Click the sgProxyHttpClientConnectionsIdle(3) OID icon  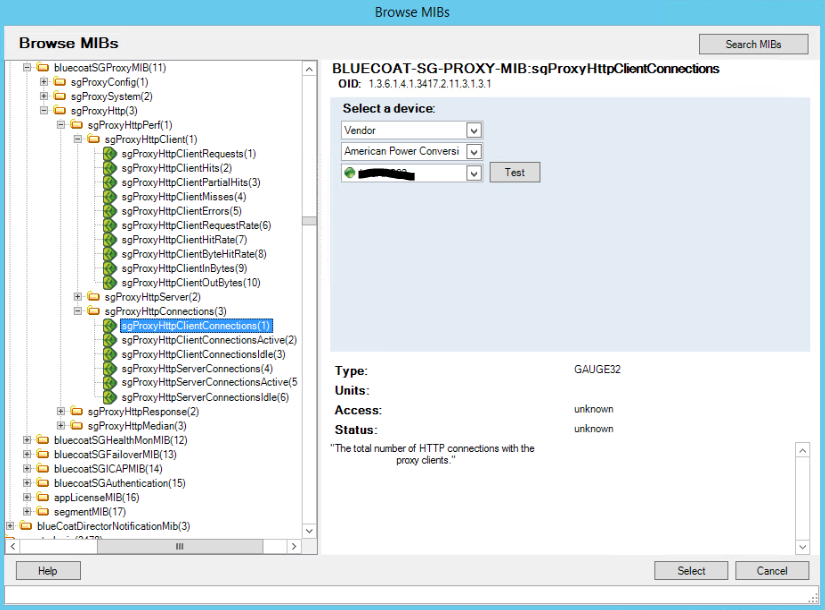[109, 354]
